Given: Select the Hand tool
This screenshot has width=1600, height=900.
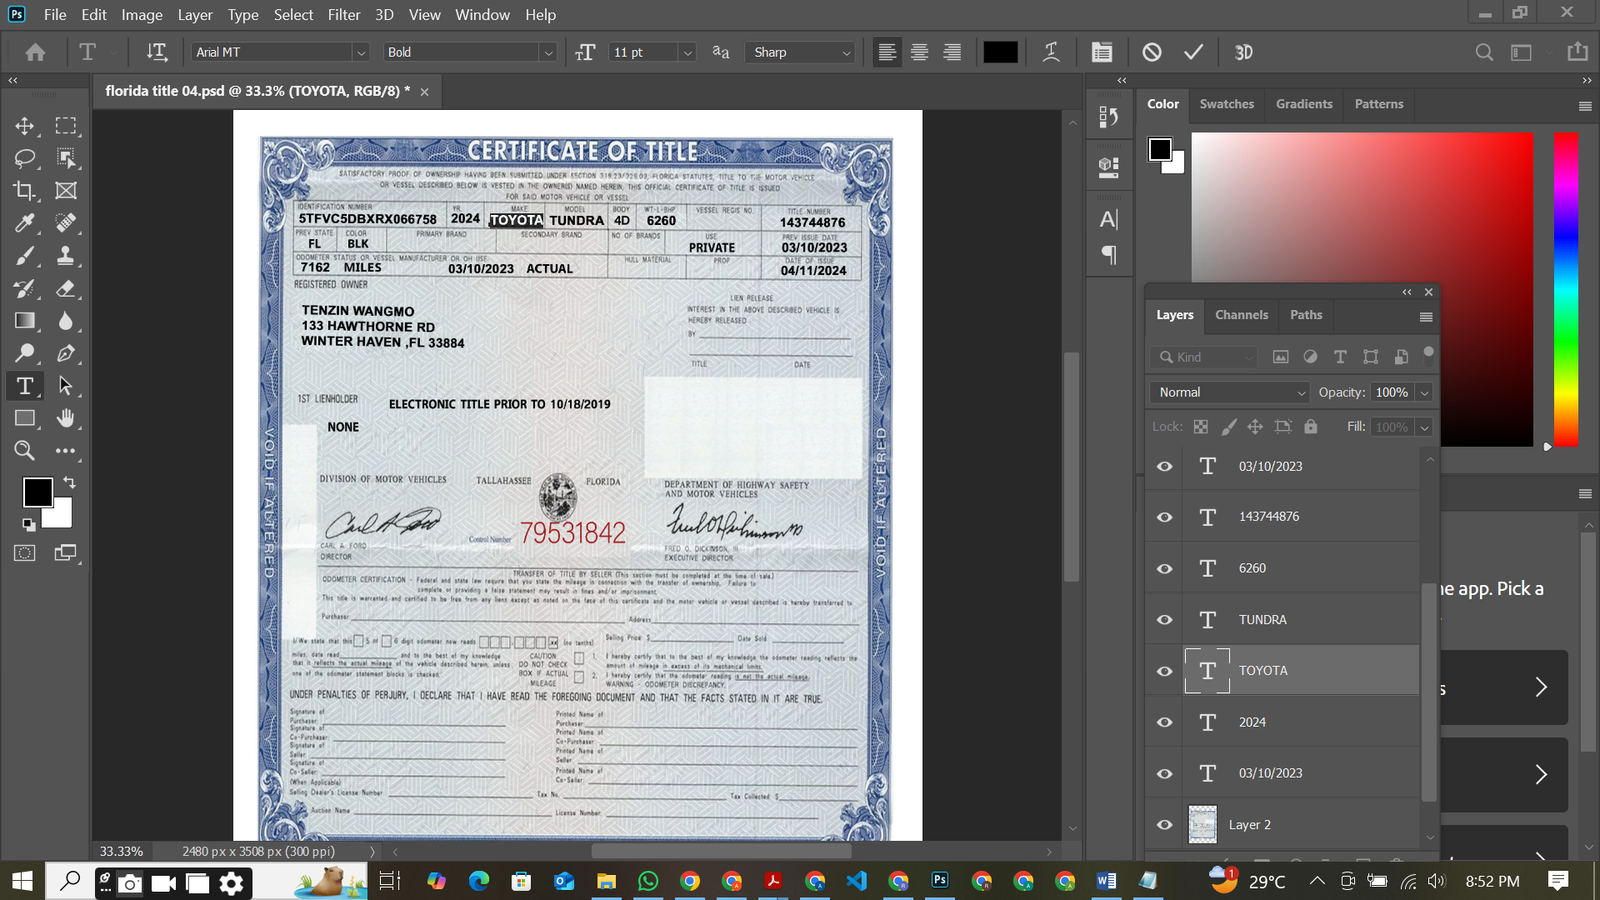Looking at the screenshot, I should 66,418.
